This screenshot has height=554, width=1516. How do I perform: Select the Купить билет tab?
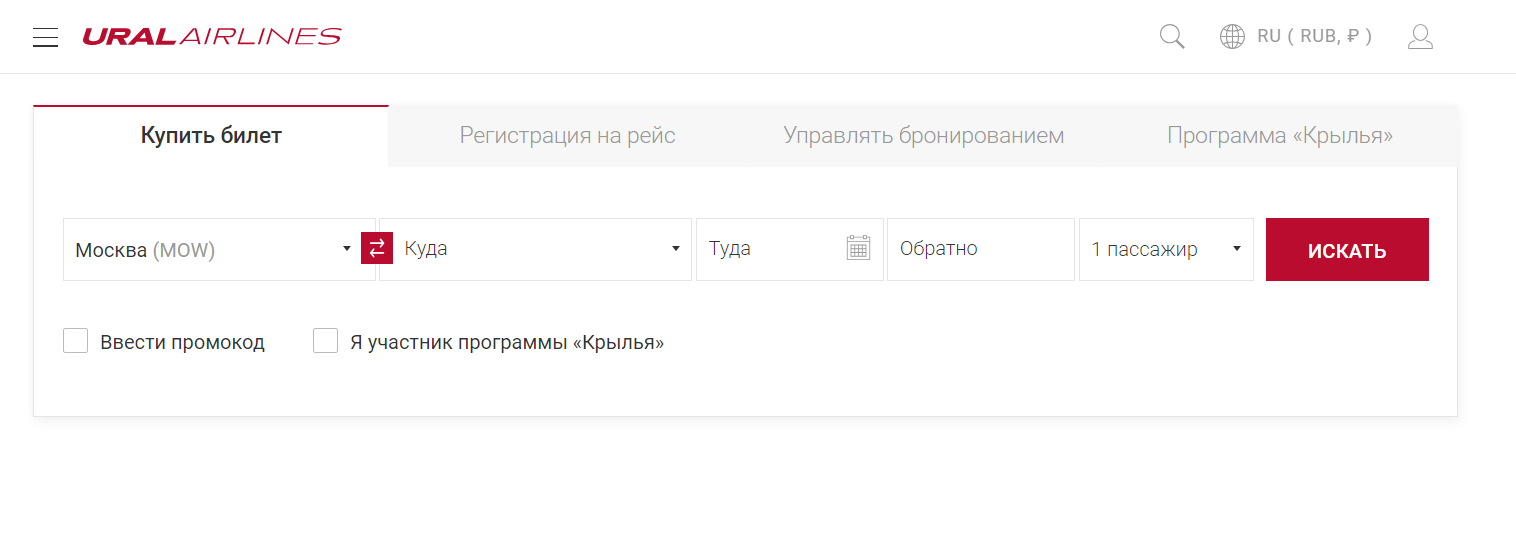pos(211,135)
